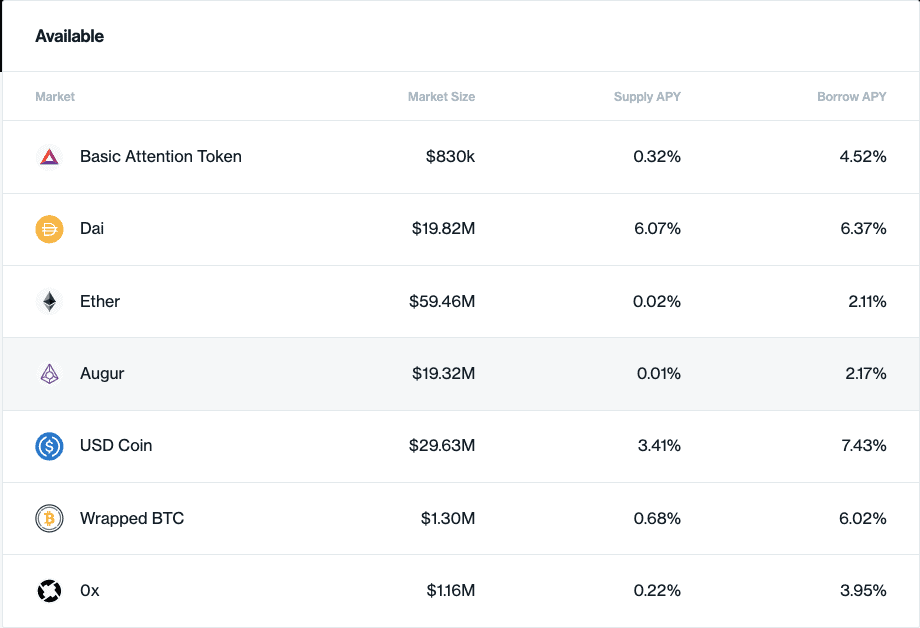Click the Wrapped BTC bitcoin icon
Image resolution: width=920 pixels, height=628 pixels.
click(x=49, y=519)
